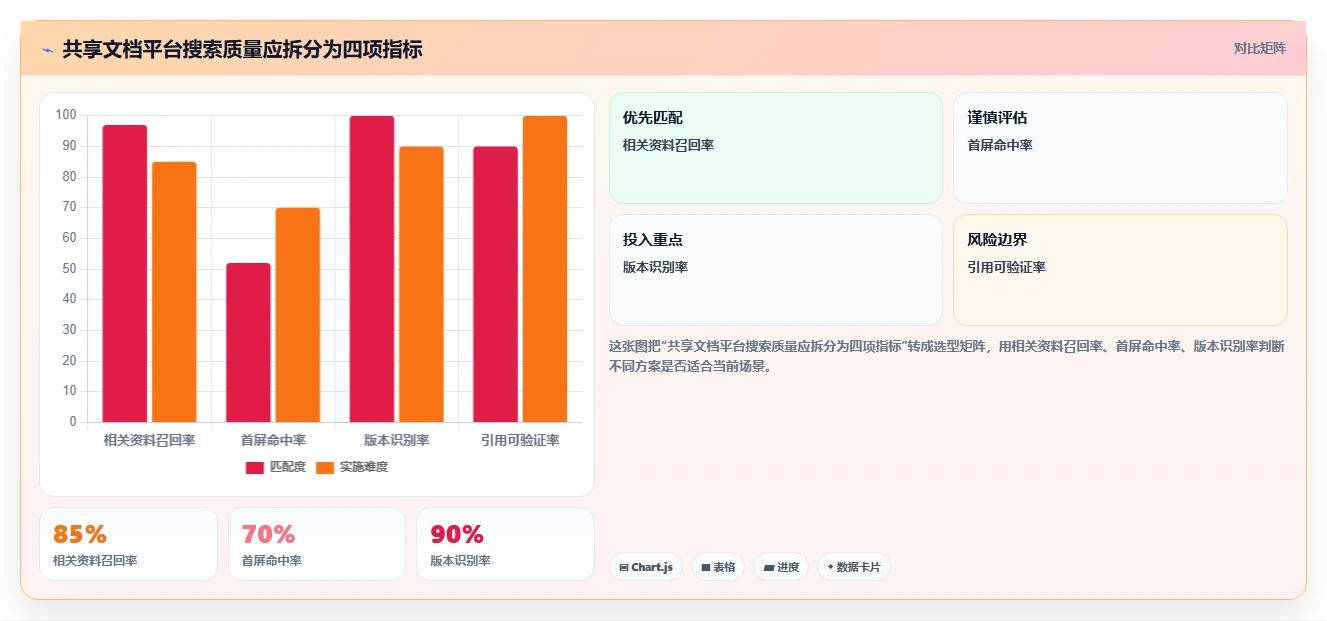Click 相关资料召回率 text in the 优先匹配 card

pos(668,145)
